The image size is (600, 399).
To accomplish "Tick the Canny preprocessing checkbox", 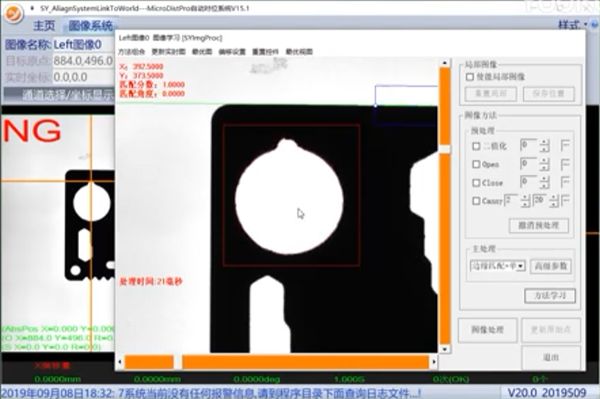I will 476,201.
